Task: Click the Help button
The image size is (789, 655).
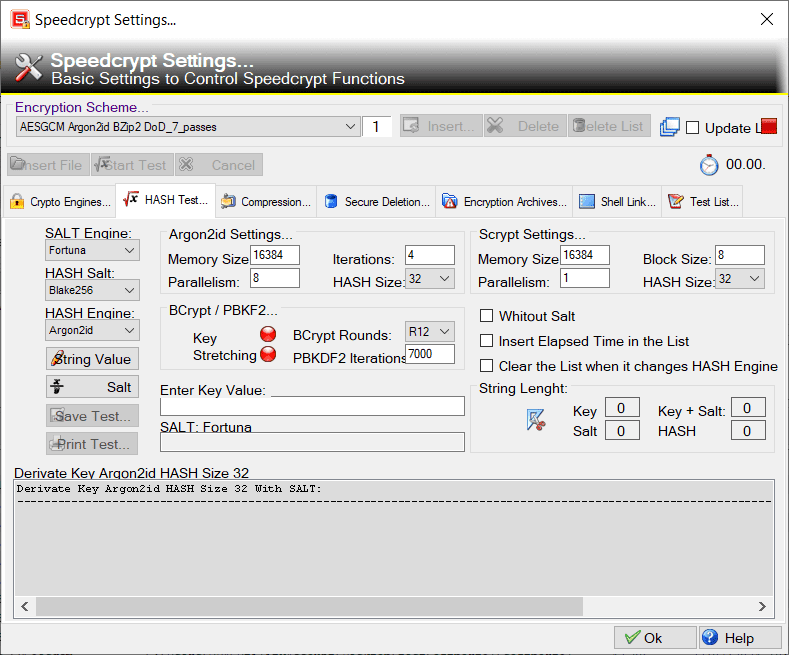Action: [x=740, y=638]
